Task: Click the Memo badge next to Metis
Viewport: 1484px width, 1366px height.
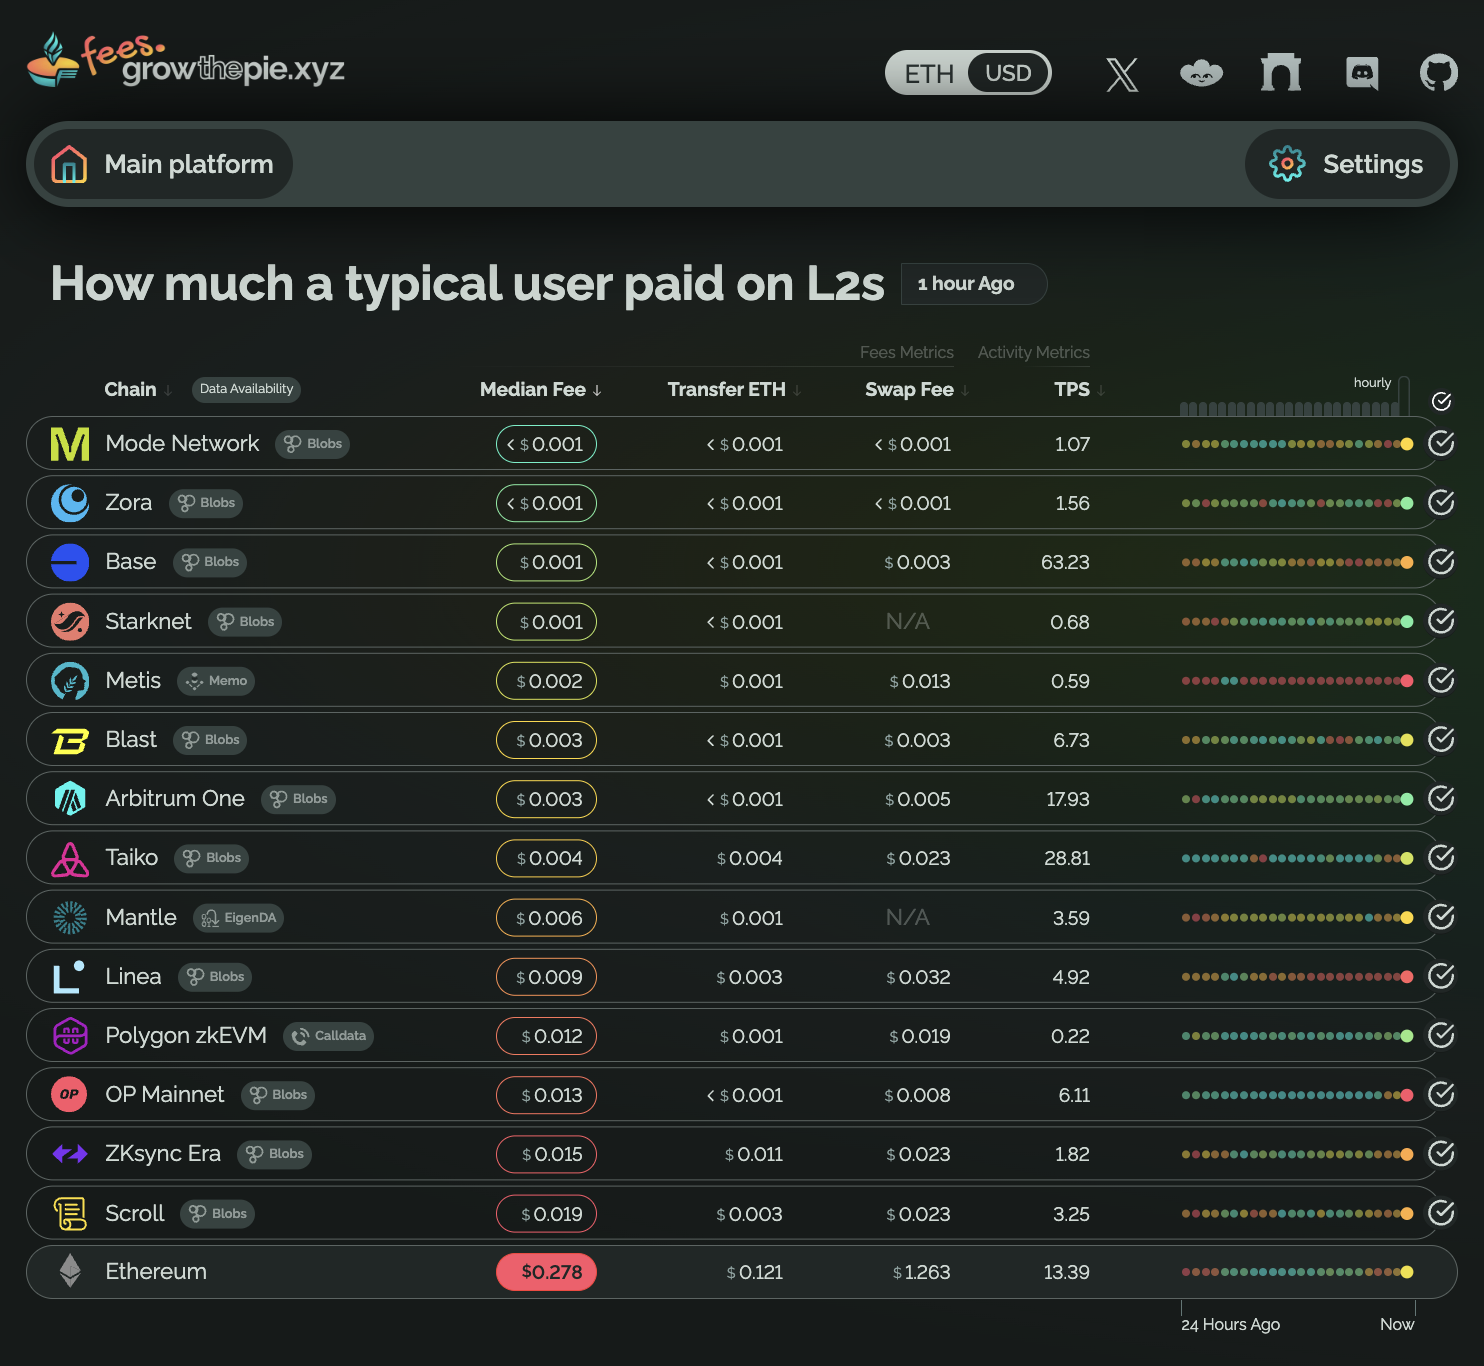Action: 216,681
